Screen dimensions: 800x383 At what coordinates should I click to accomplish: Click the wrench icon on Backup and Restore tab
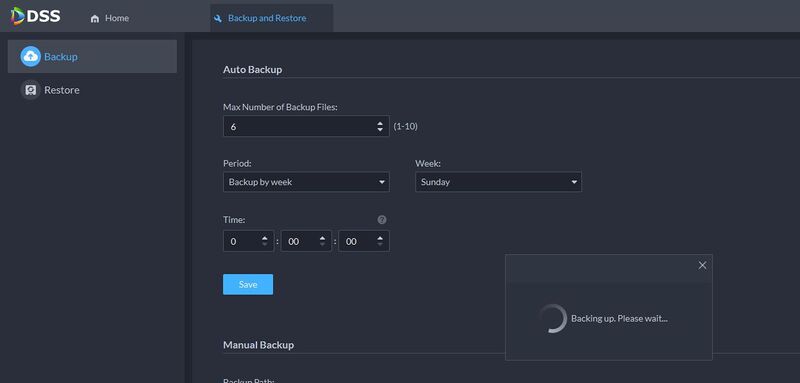tap(218, 18)
